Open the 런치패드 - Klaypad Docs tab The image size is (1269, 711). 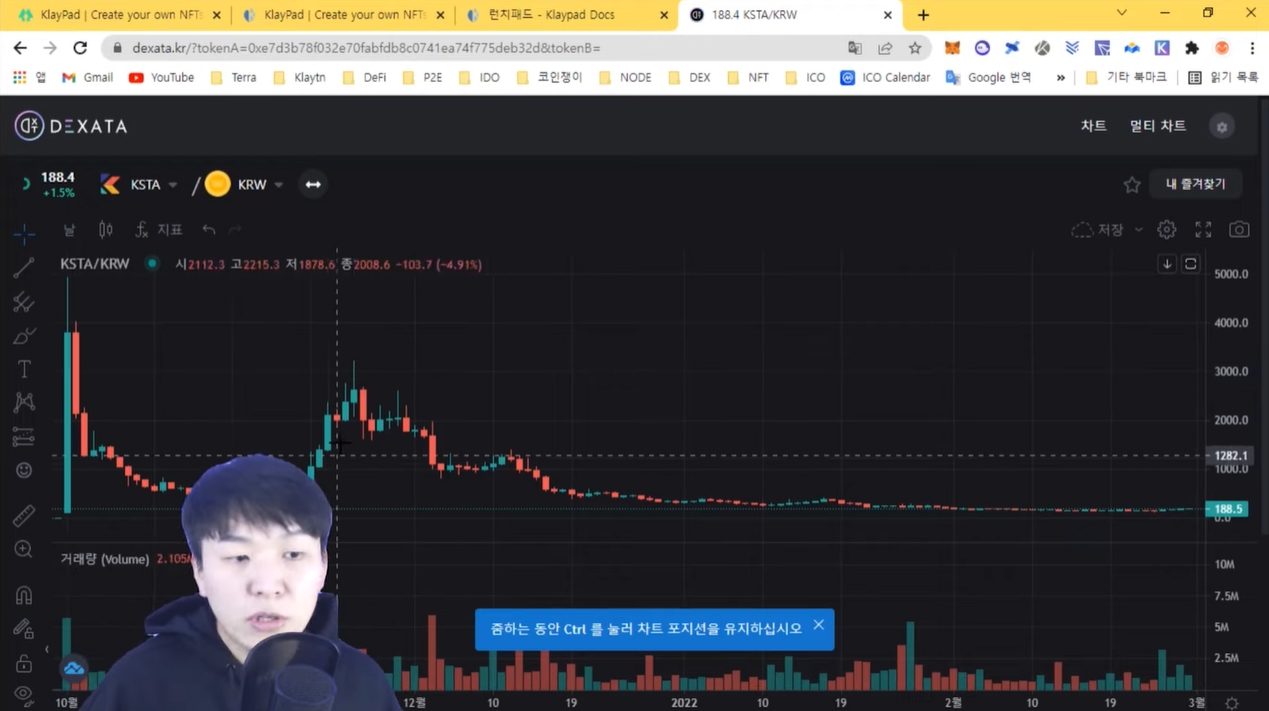click(567, 15)
